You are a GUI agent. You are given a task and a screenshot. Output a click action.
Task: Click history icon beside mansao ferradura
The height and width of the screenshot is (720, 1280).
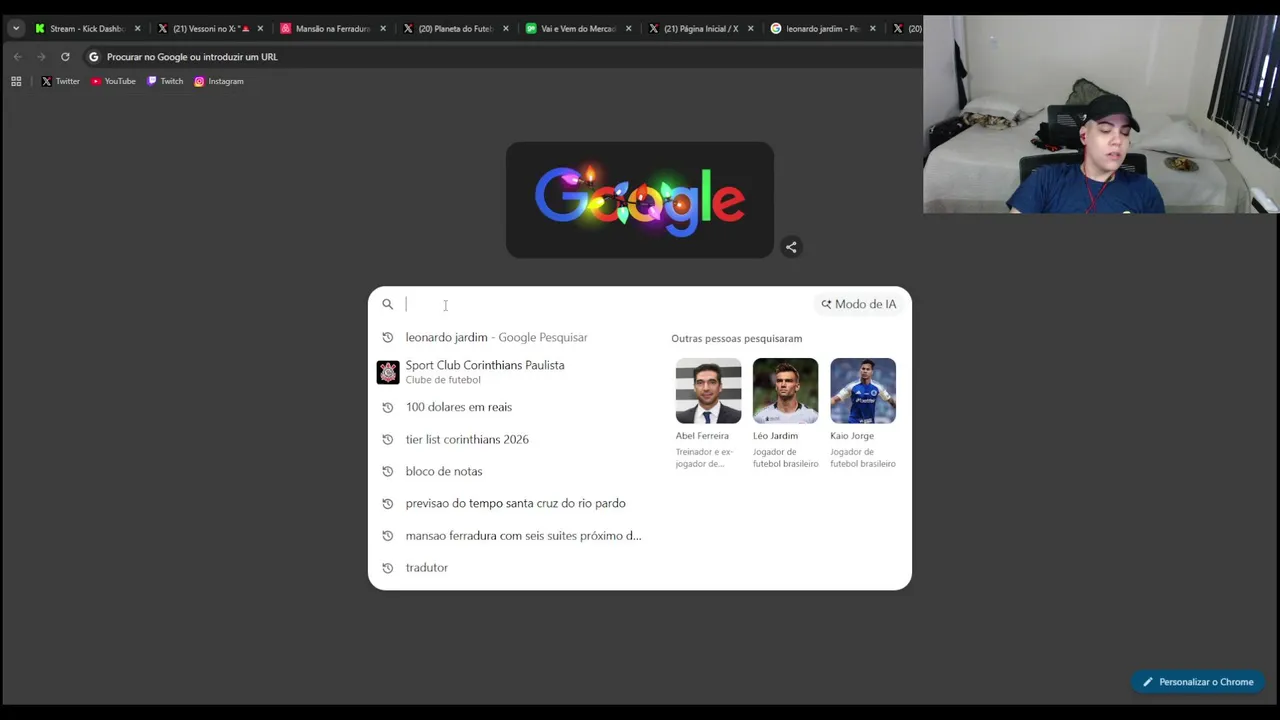pyautogui.click(x=388, y=536)
